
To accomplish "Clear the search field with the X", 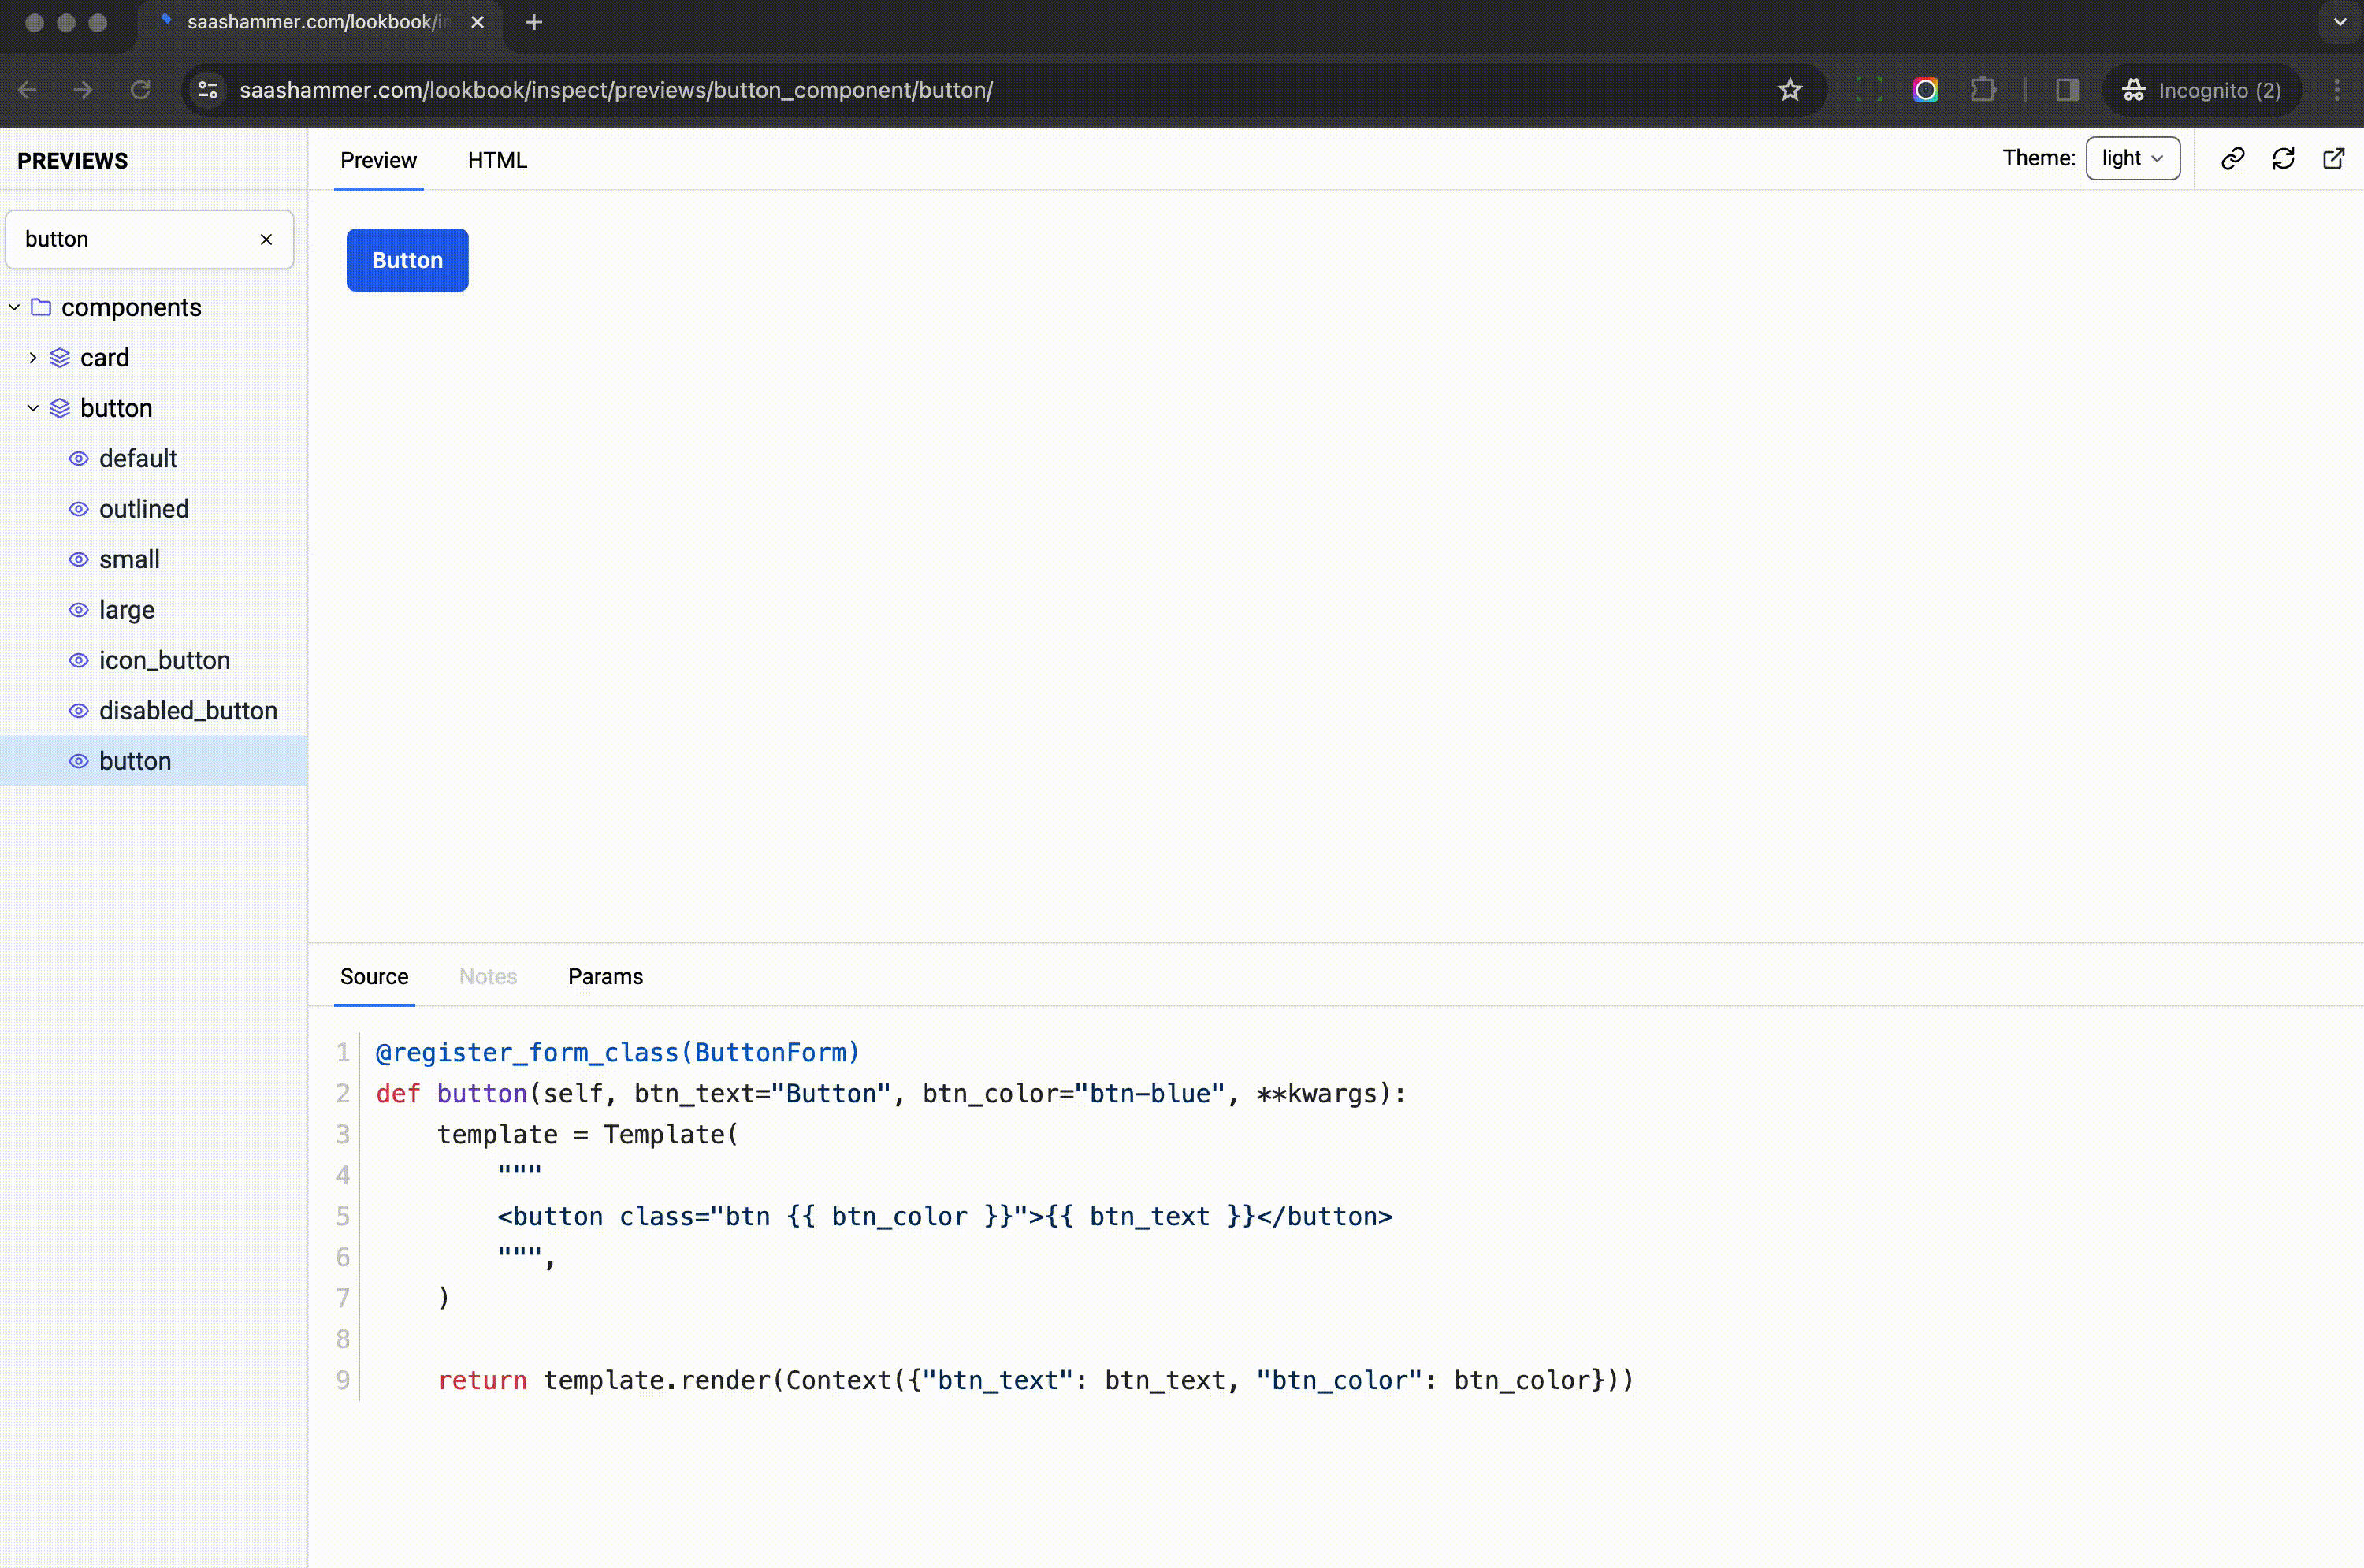I will [266, 239].
